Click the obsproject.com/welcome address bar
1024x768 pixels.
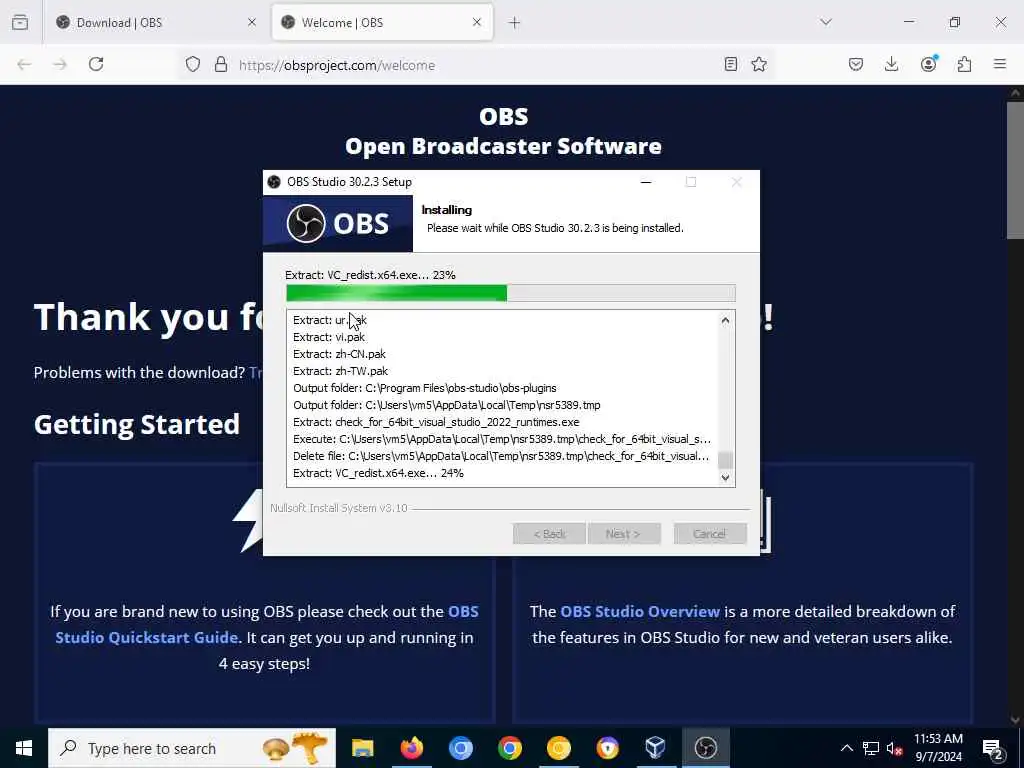(475, 65)
